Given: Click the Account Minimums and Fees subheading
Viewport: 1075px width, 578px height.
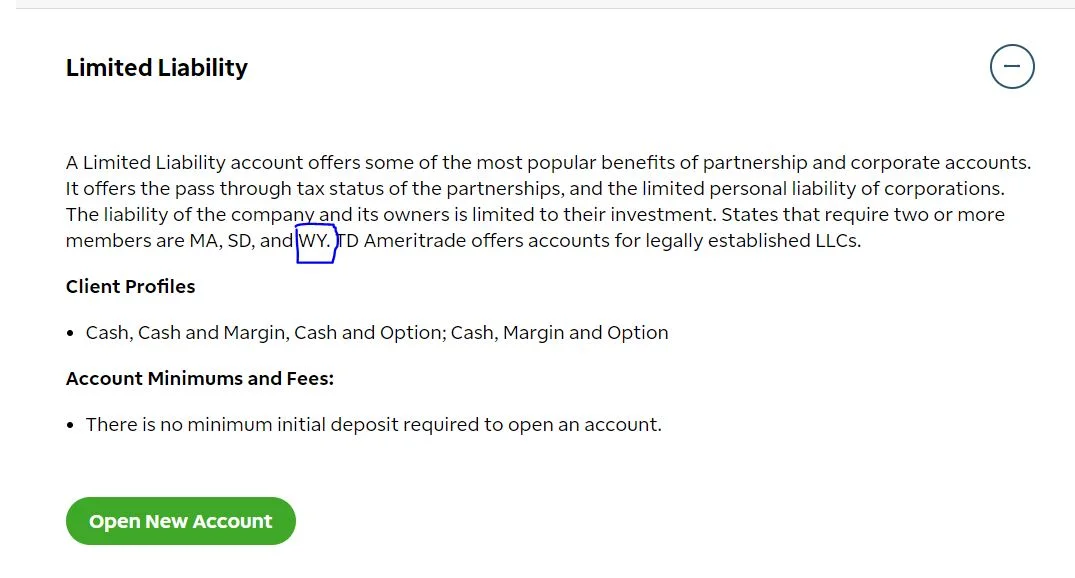Looking at the screenshot, I should tap(200, 378).
